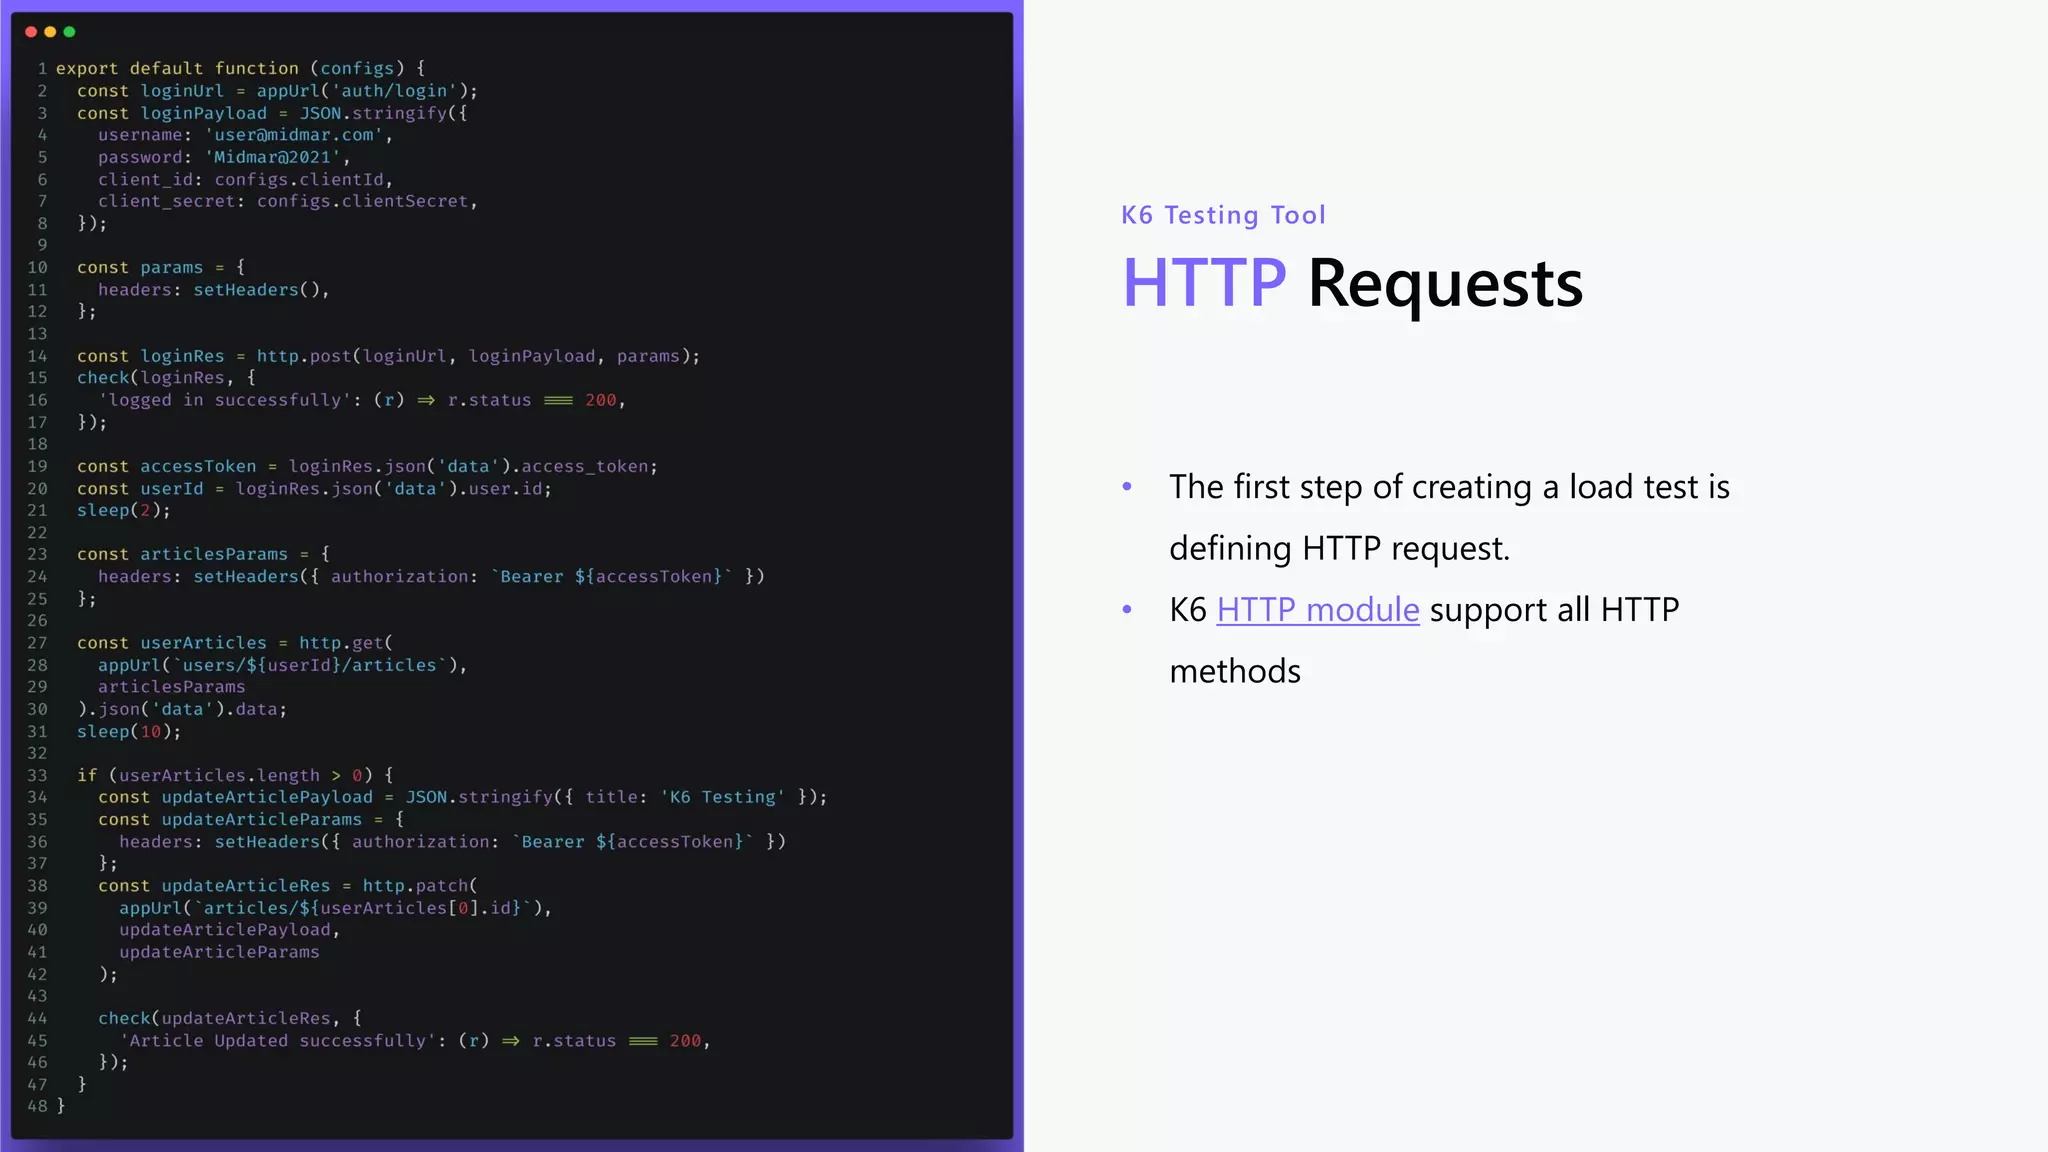Viewport: 2048px width, 1152px height.
Task: Click line 29 'articlesParams'
Action: (x=171, y=687)
